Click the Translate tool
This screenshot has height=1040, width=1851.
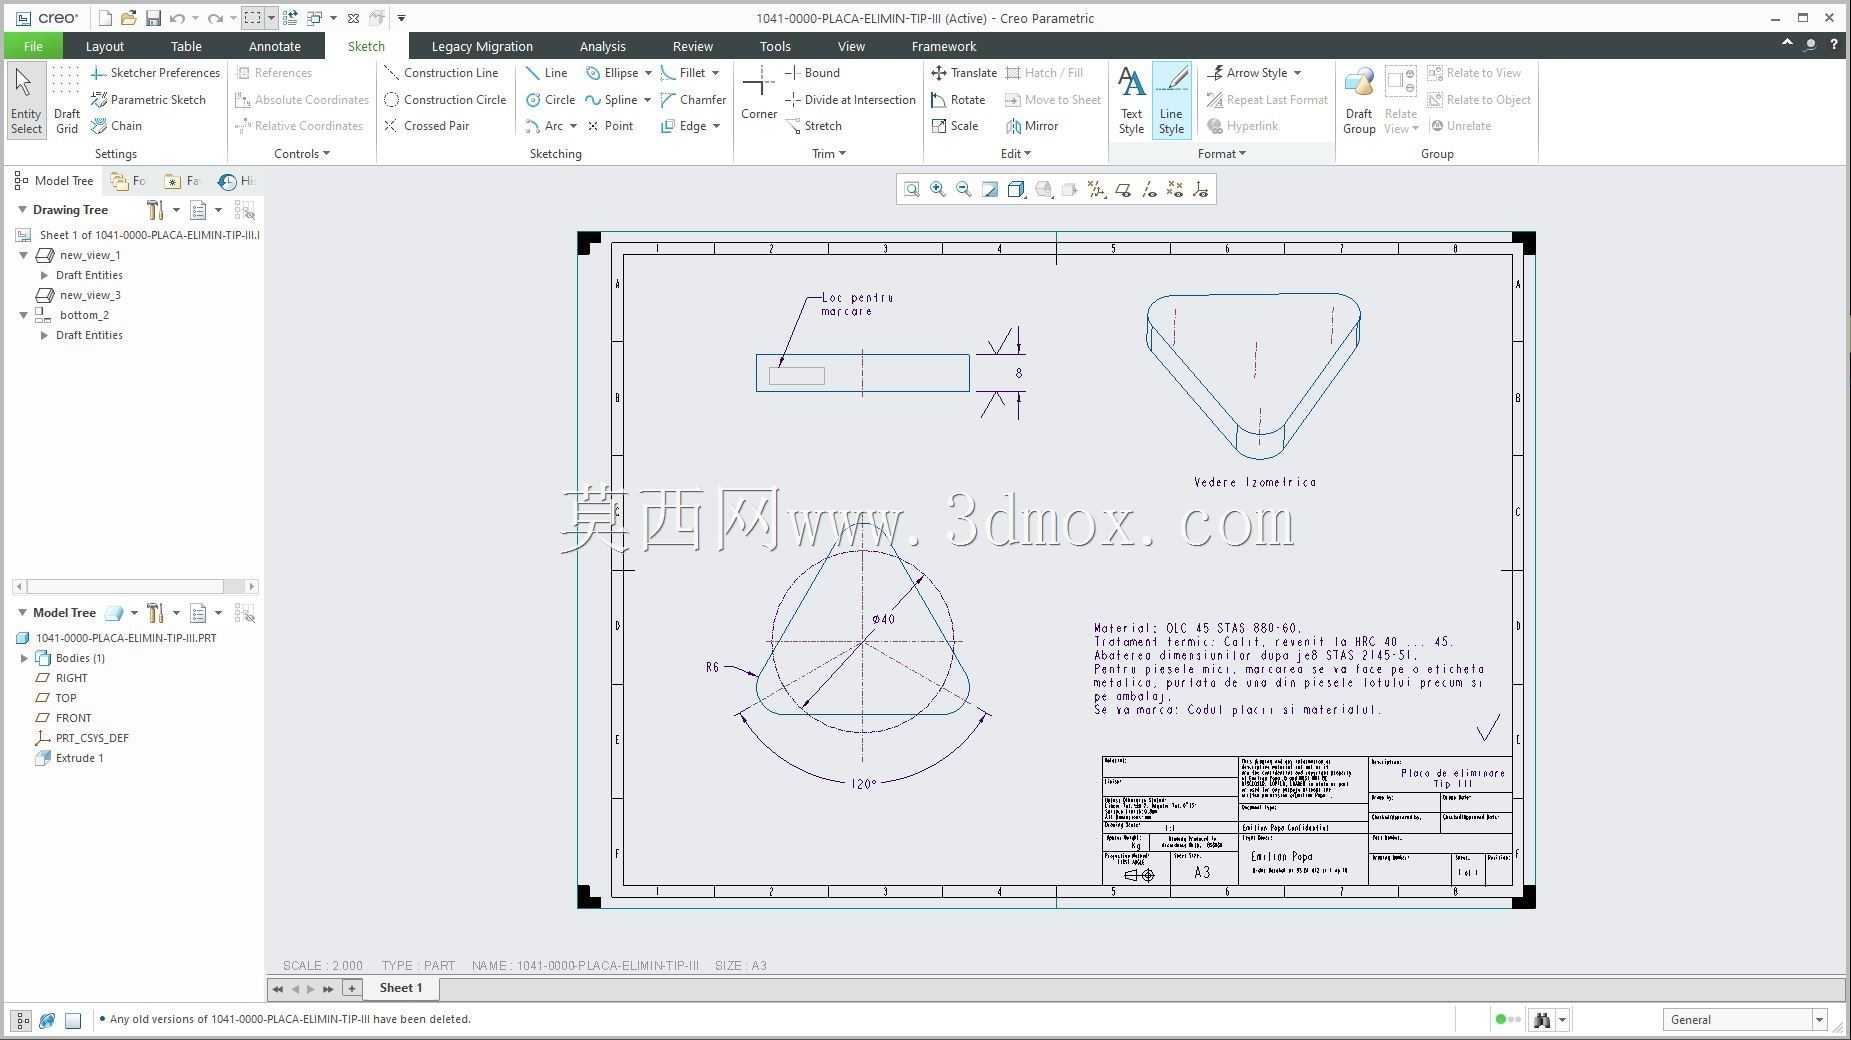pyautogui.click(x=963, y=73)
